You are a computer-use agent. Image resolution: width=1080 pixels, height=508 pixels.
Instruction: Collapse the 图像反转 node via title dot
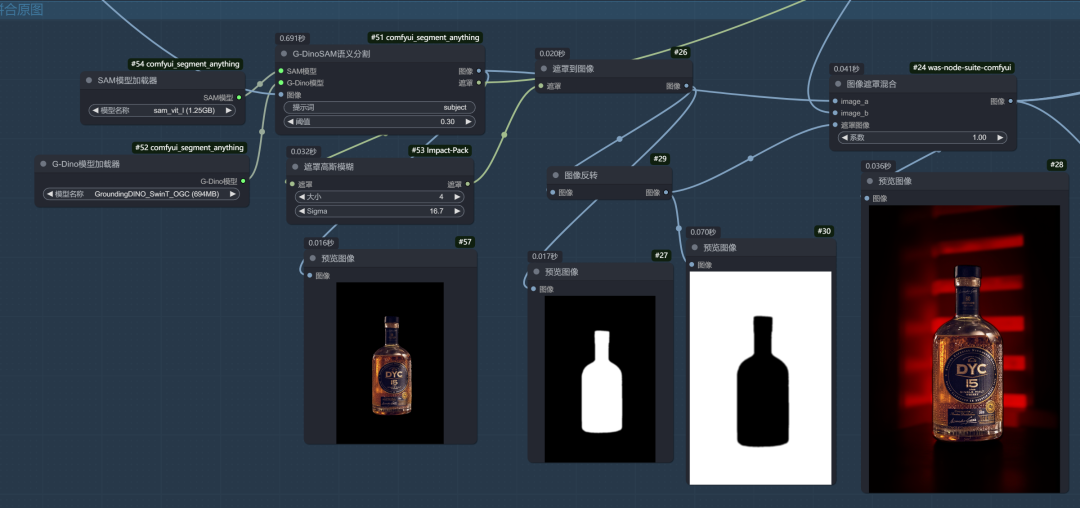click(555, 176)
